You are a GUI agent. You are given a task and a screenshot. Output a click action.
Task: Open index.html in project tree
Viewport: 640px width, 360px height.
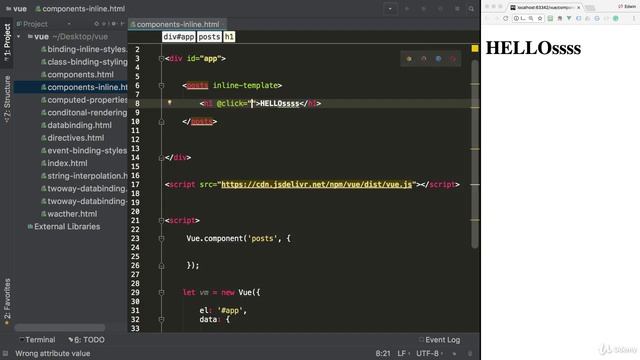[64, 163]
